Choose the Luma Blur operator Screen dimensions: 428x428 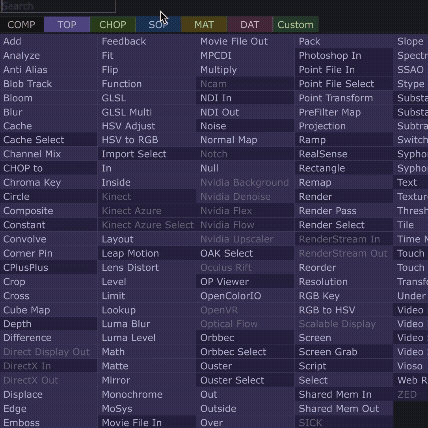pos(147,324)
